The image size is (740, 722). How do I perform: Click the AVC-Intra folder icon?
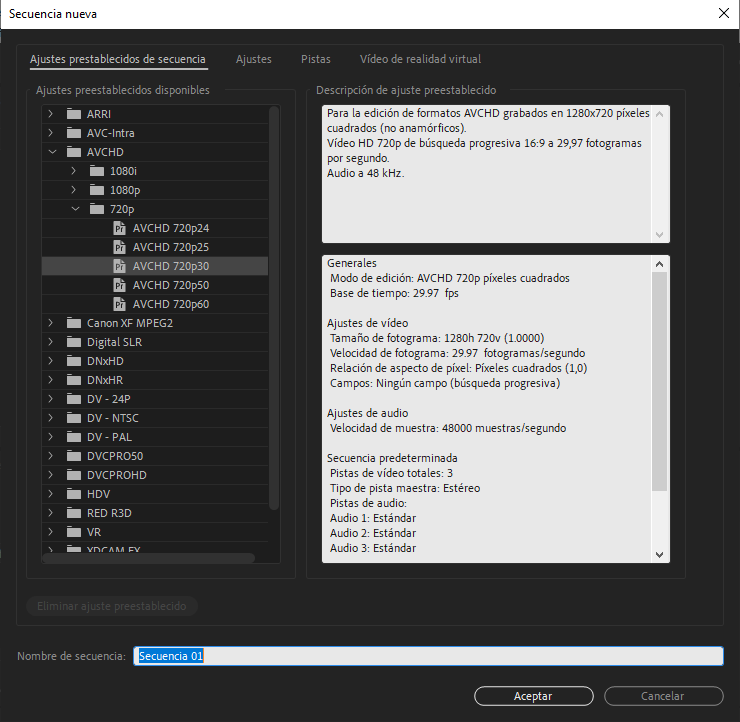pyautogui.click(x=74, y=133)
